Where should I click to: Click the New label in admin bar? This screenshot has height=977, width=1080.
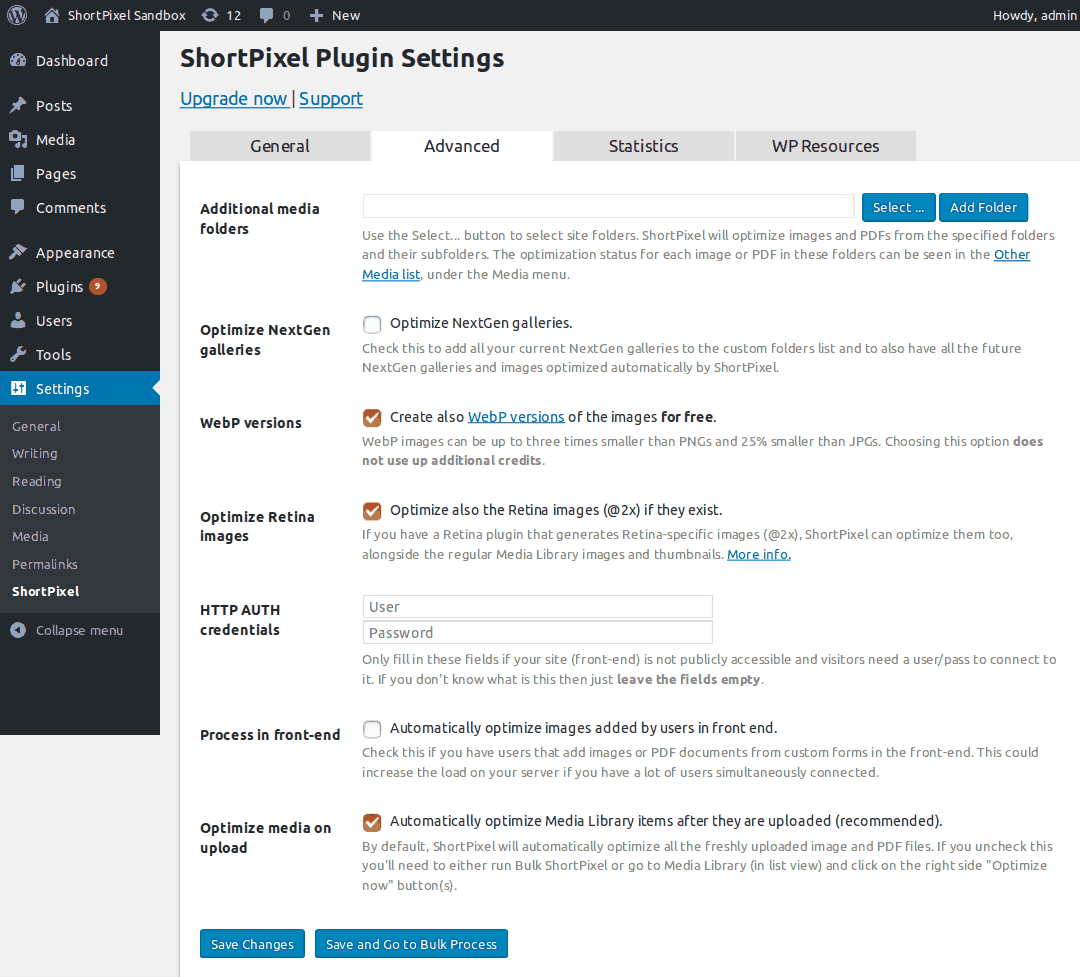(346, 15)
